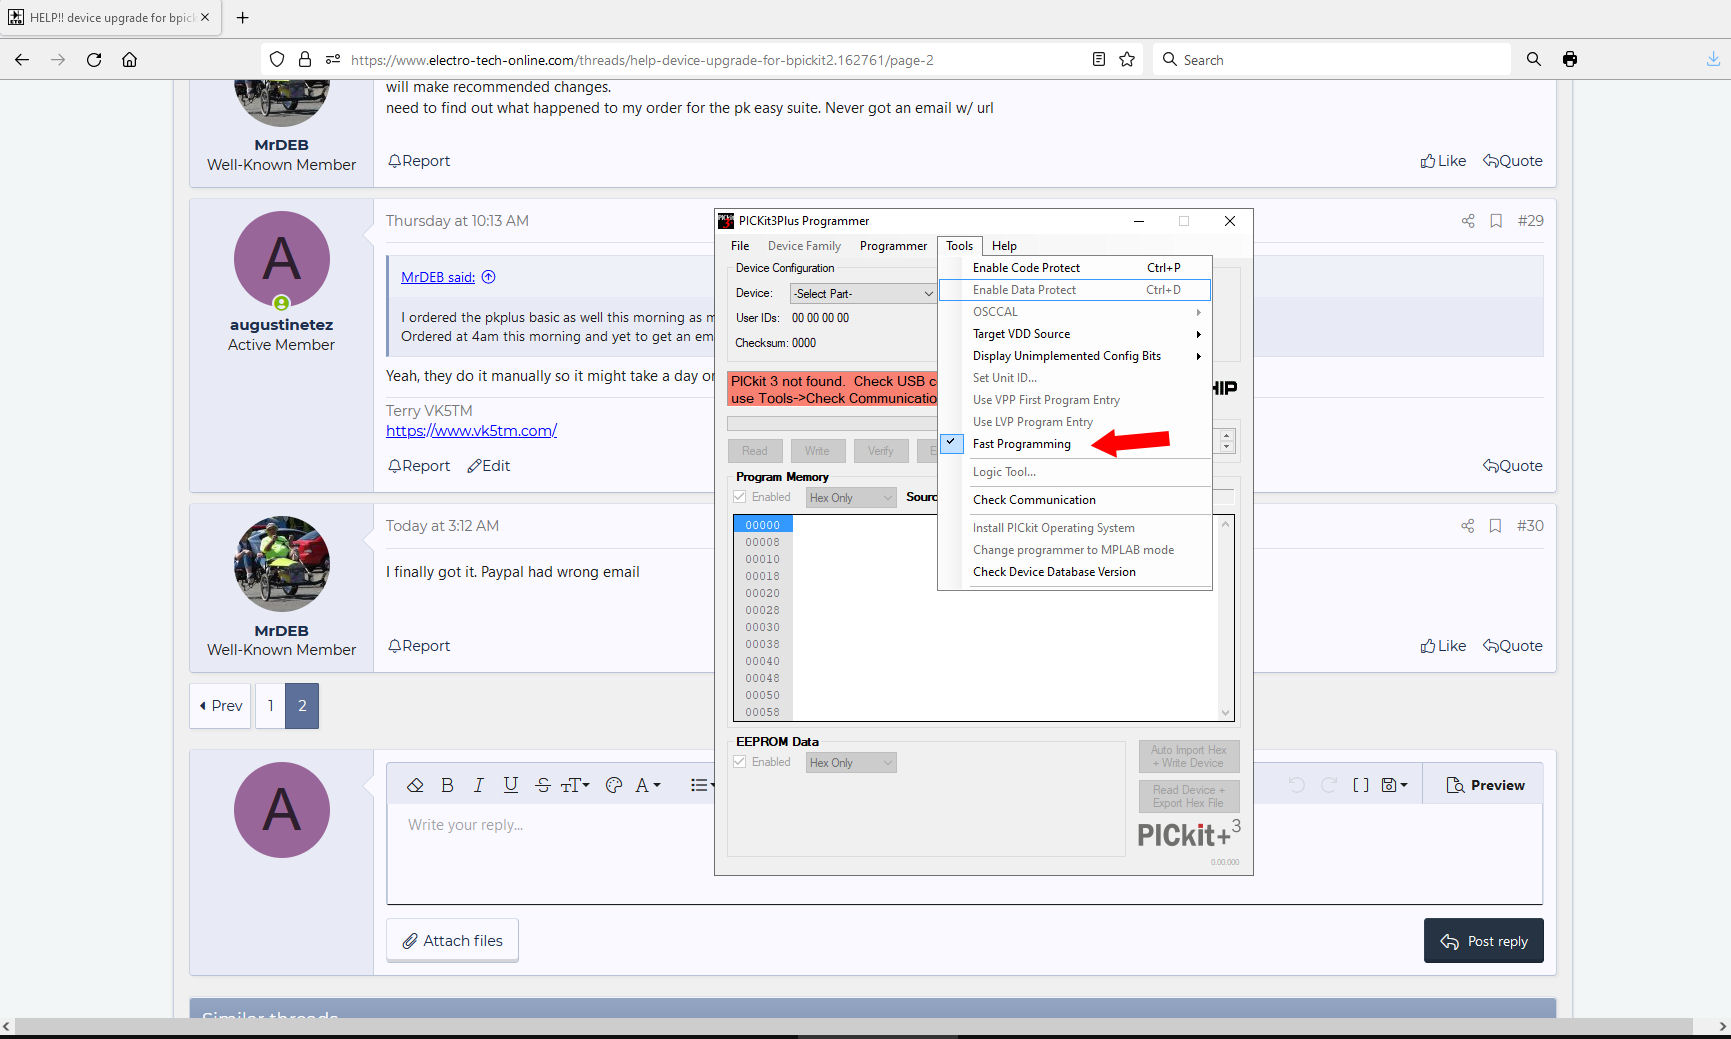
Task: Click the Undo icon in editor
Action: (1297, 785)
